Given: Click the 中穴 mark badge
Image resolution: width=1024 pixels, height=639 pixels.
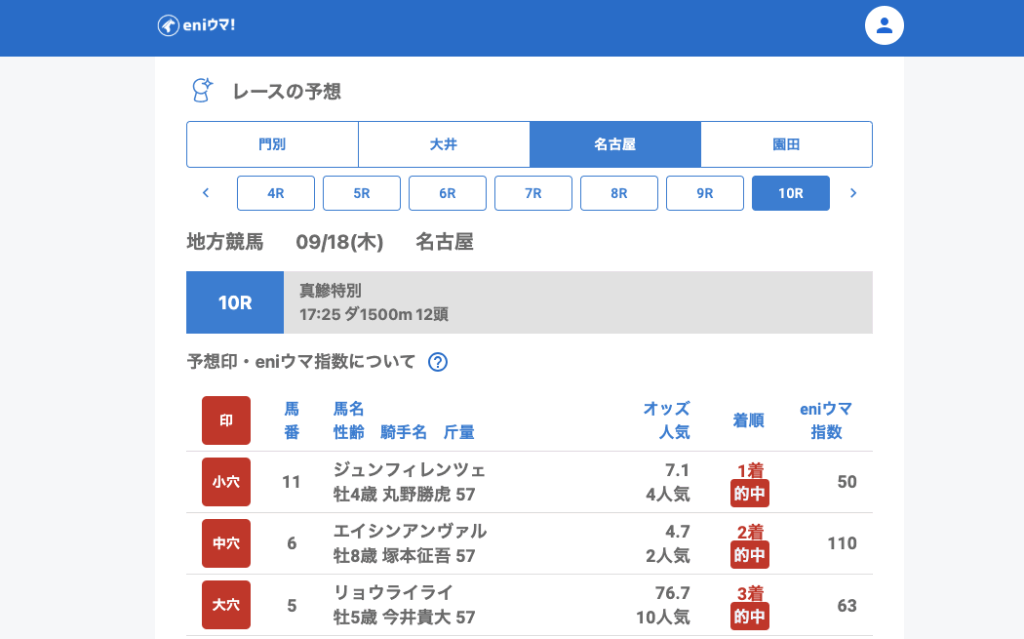Looking at the screenshot, I should tap(226, 543).
